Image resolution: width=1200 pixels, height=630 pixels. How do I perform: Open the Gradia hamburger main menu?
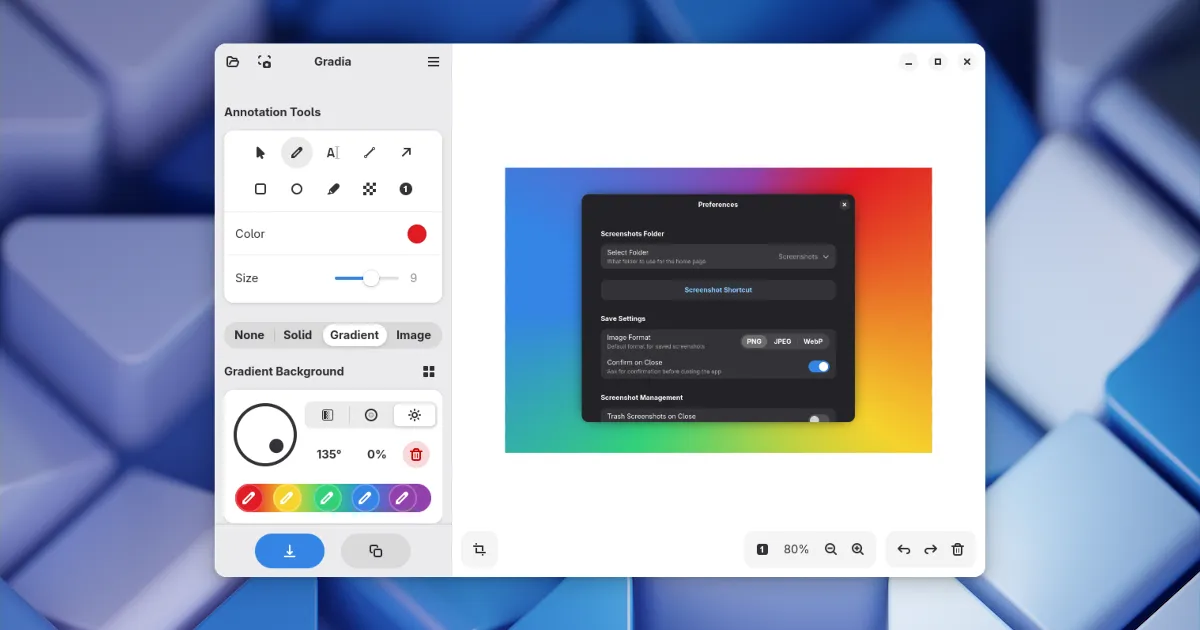(x=433, y=62)
